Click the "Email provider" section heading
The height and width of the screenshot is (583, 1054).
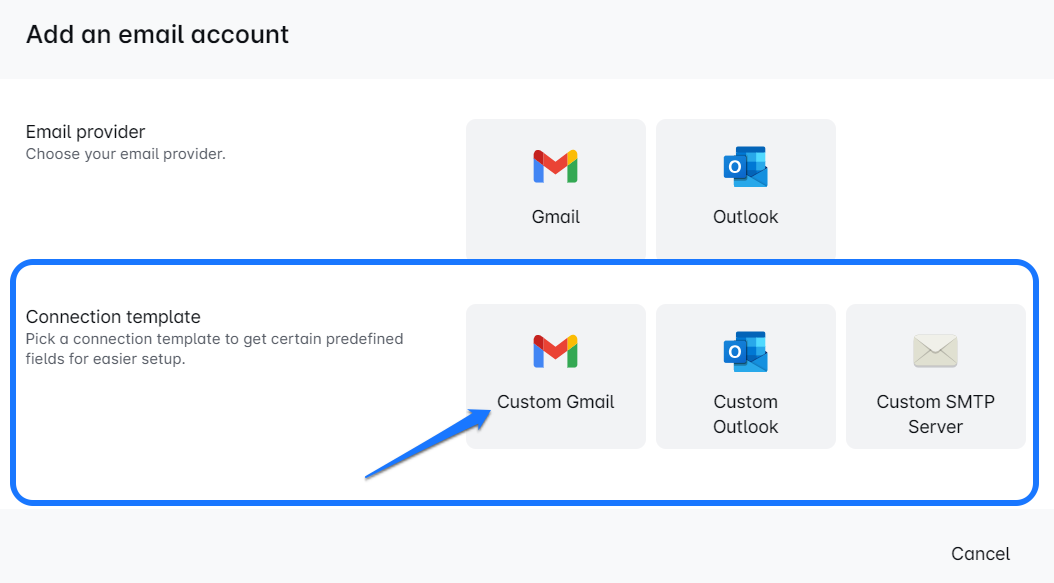coord(85,131)
